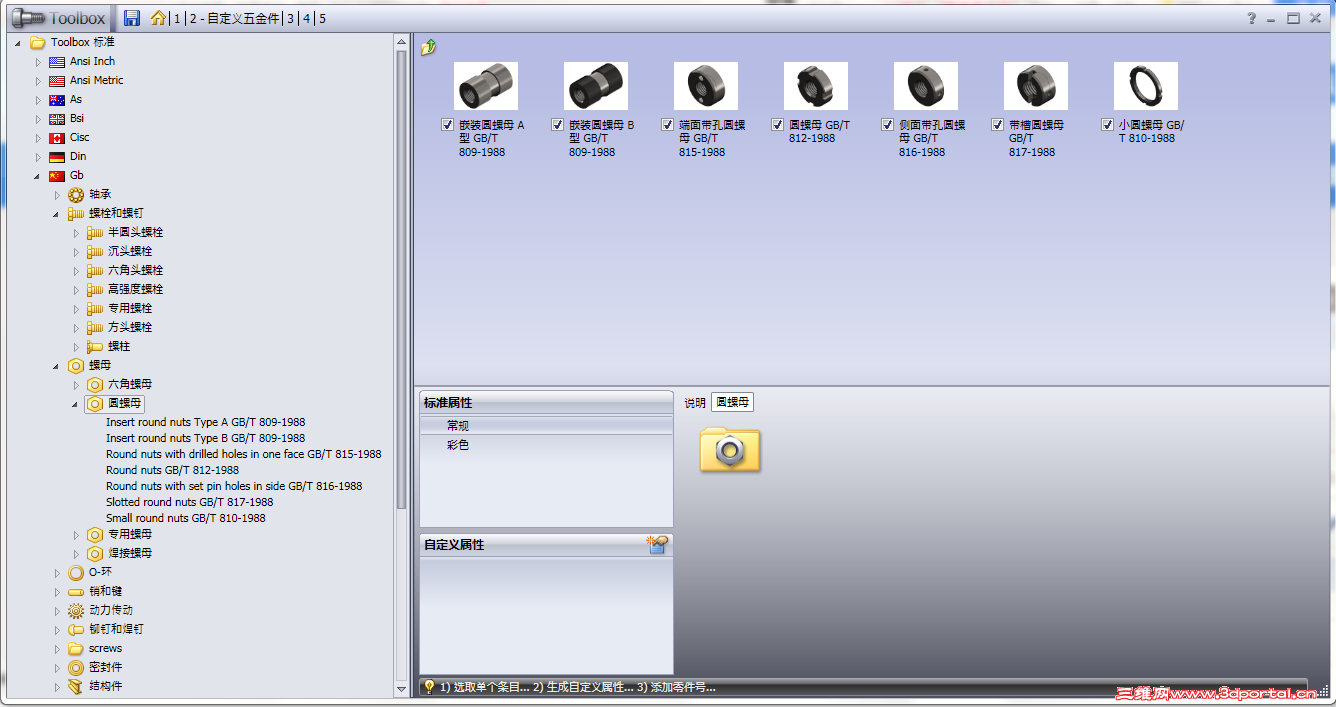The height and width of the screenshot is (707, 1336).
Task: Select the As Australian flag icon
Action: (x=57, y=100)
